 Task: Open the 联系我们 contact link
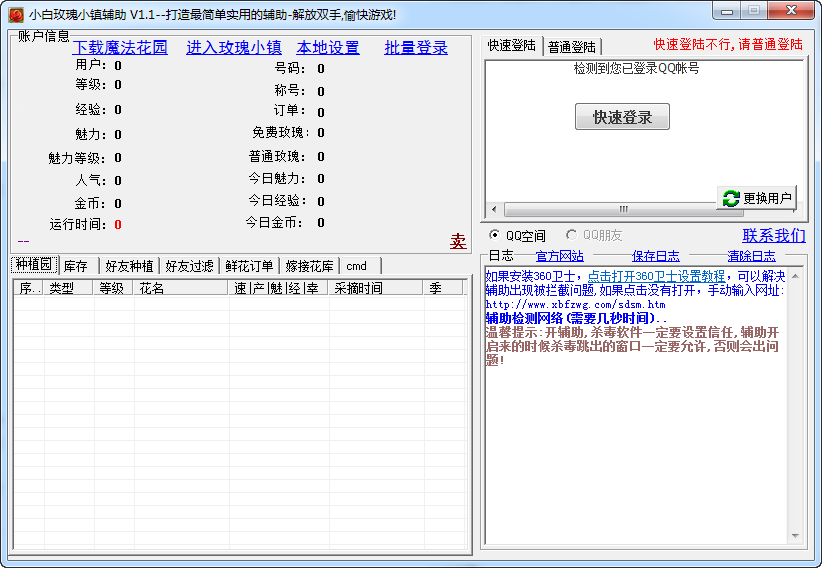coord(773,236)
